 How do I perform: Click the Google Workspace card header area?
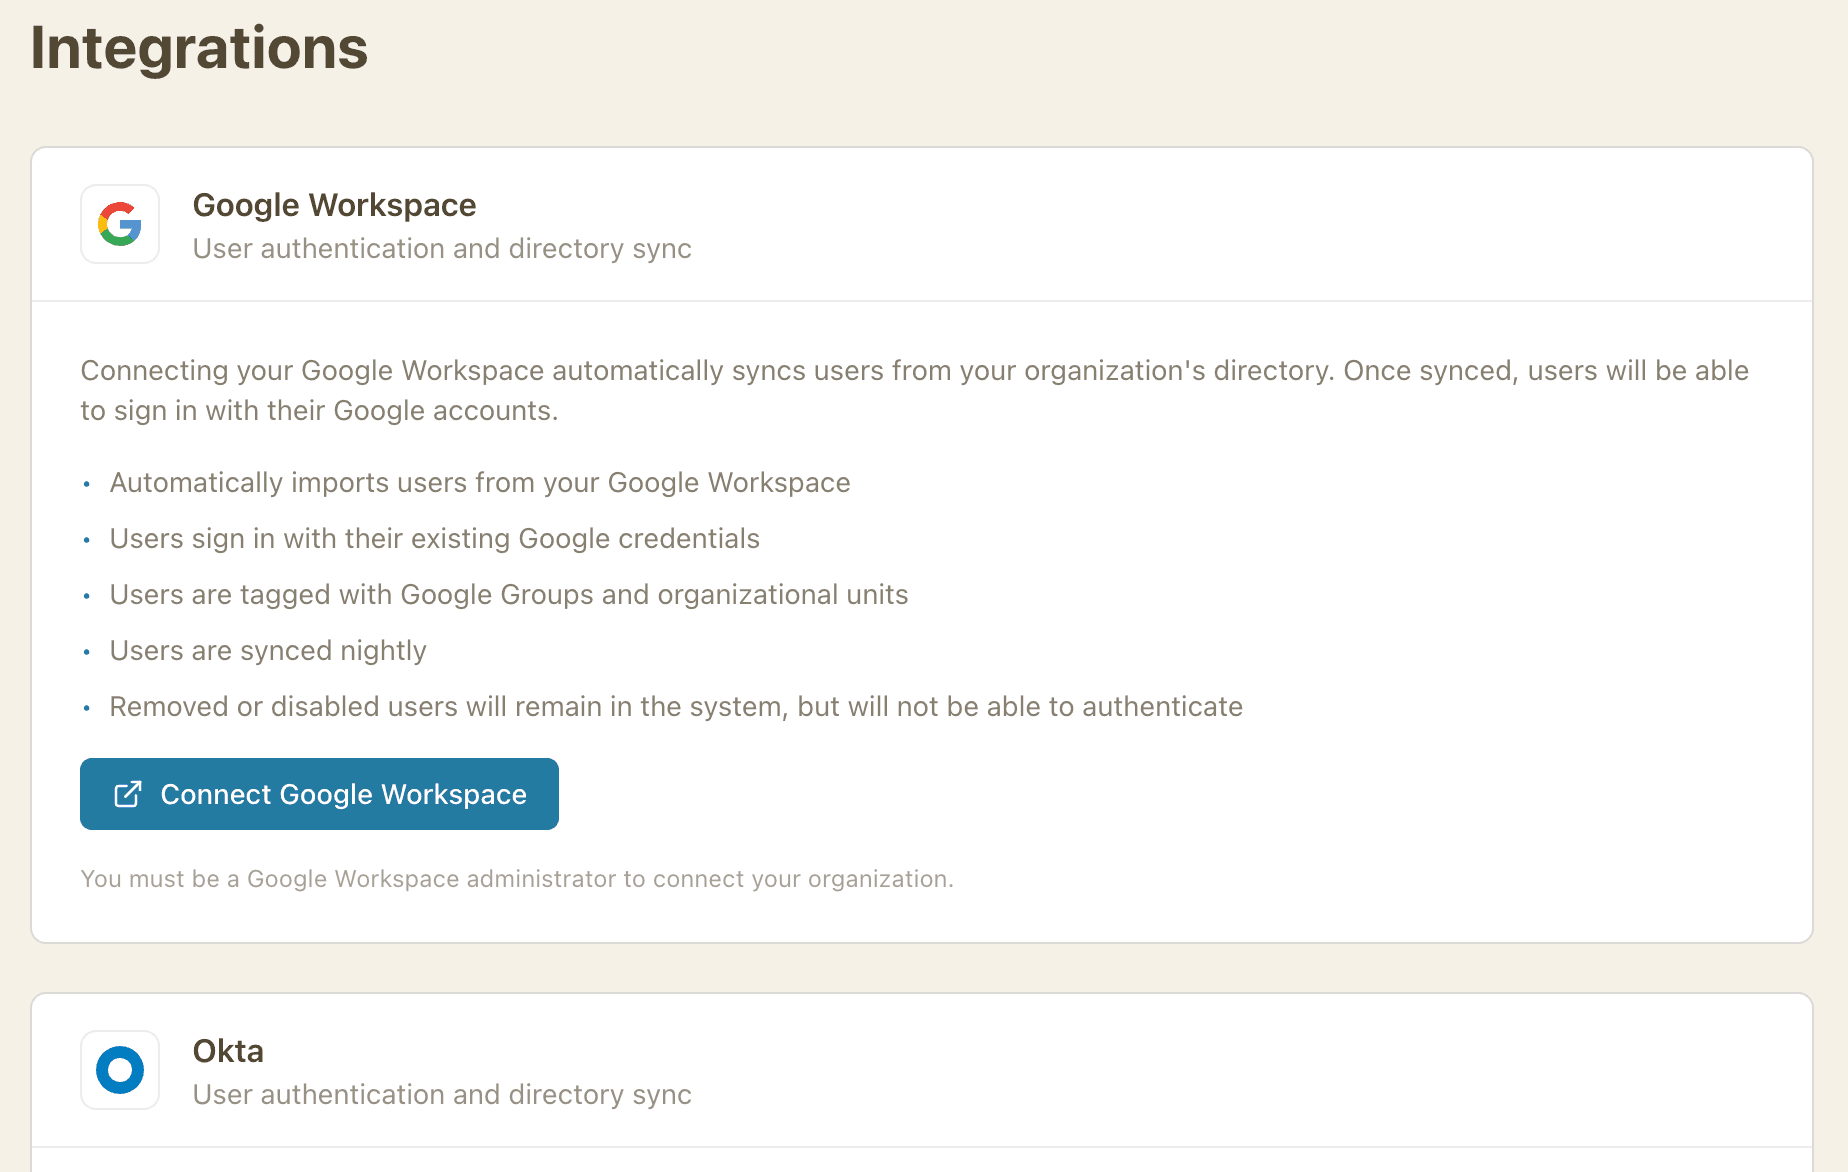[922, 224]
